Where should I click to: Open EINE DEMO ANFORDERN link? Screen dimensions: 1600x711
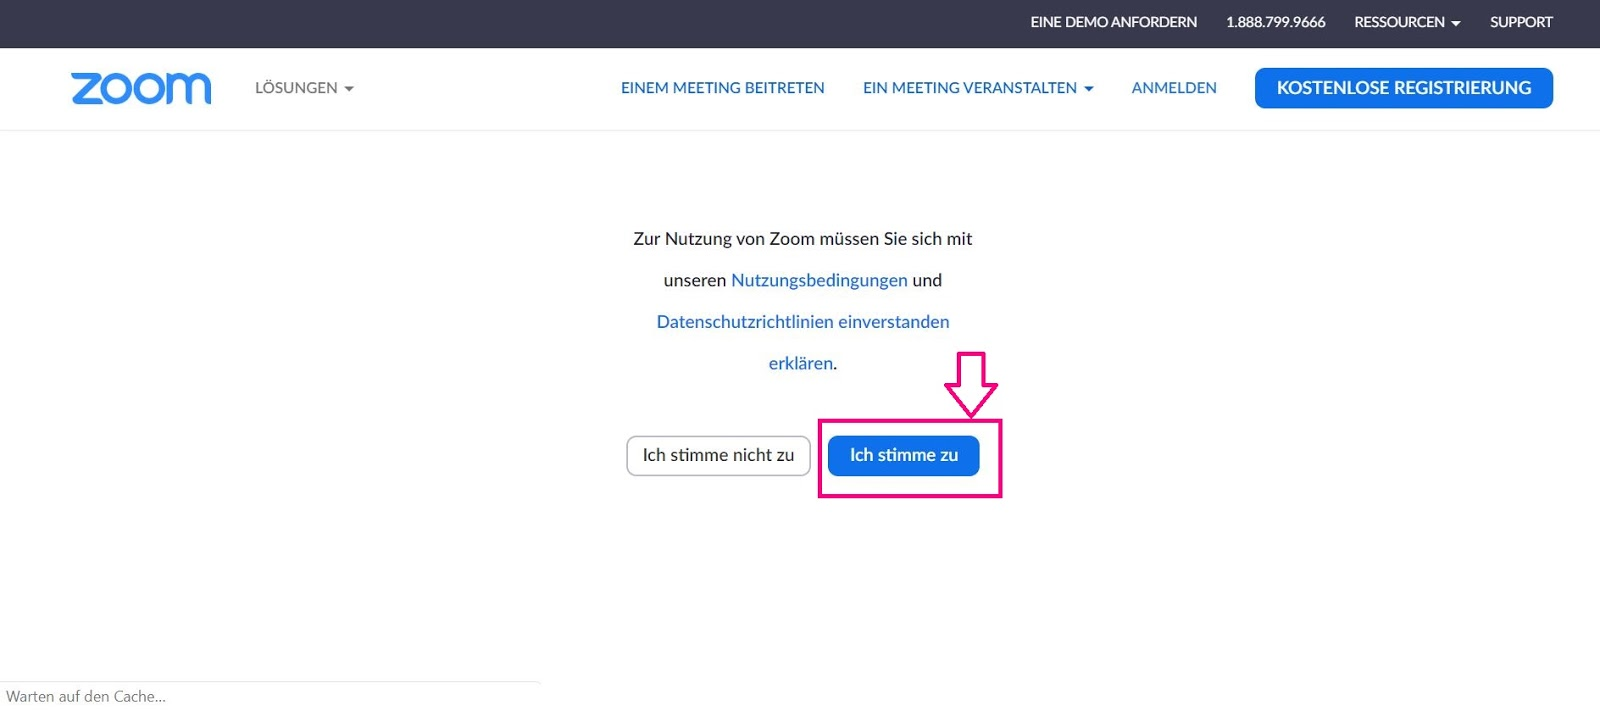[x=1113, y=22]
